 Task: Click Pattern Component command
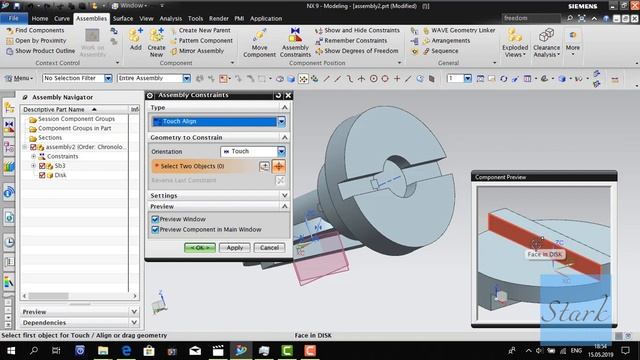[201, 40]
